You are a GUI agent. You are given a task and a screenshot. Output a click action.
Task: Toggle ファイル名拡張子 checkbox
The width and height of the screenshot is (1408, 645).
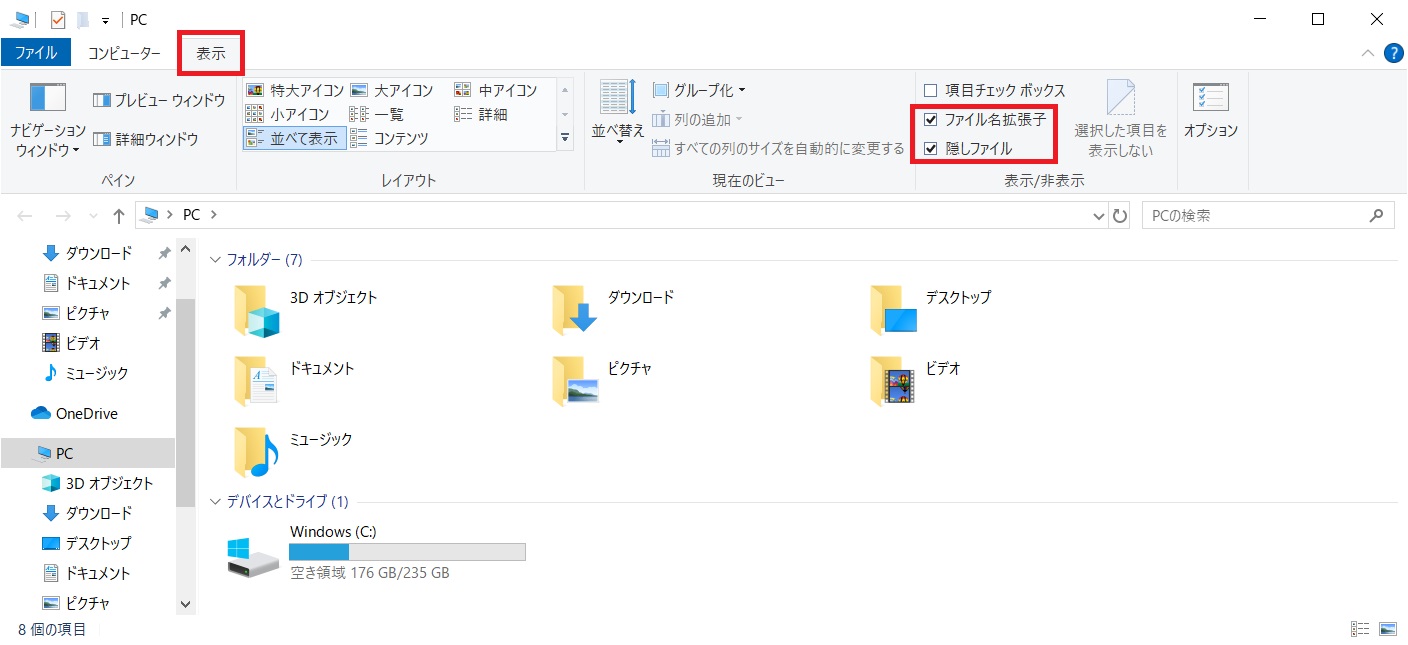point(931,120)
